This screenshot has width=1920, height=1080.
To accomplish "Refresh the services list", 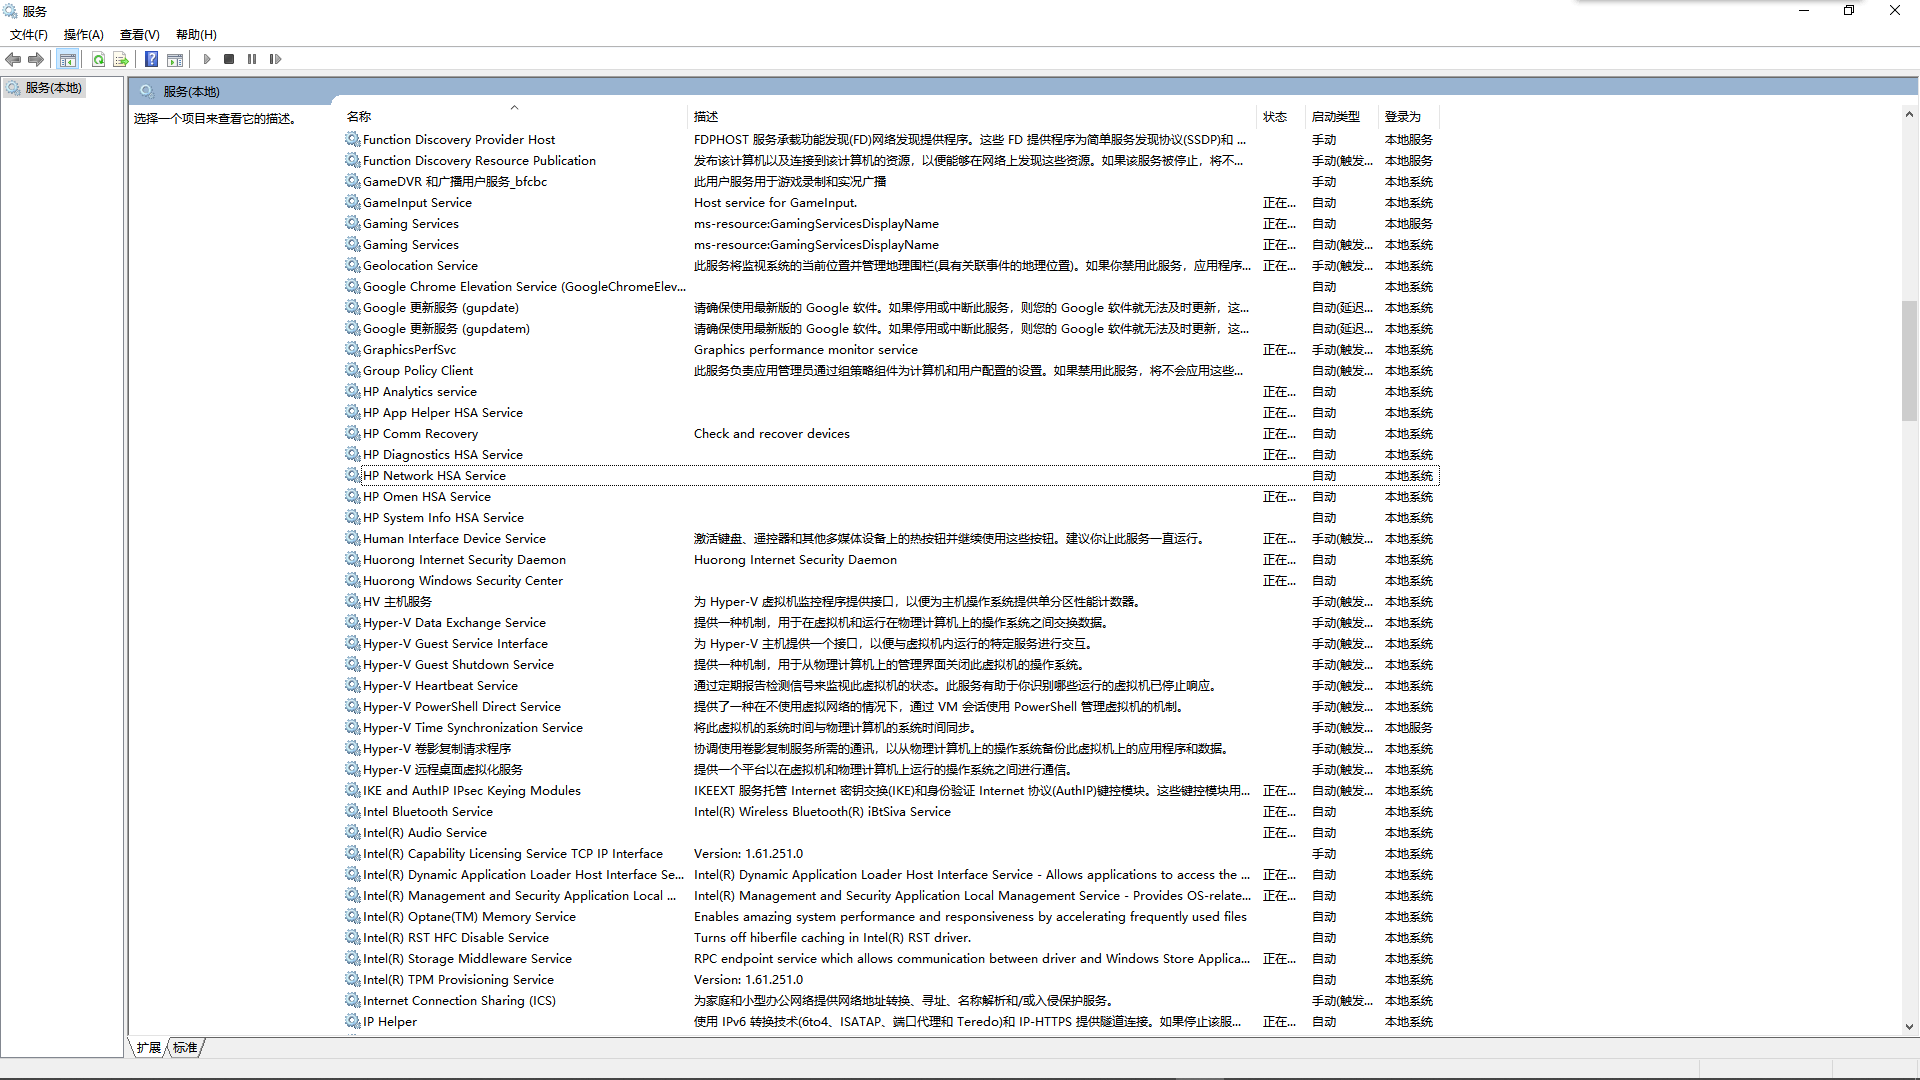I will pyautogui.click(x=98, y=59).
